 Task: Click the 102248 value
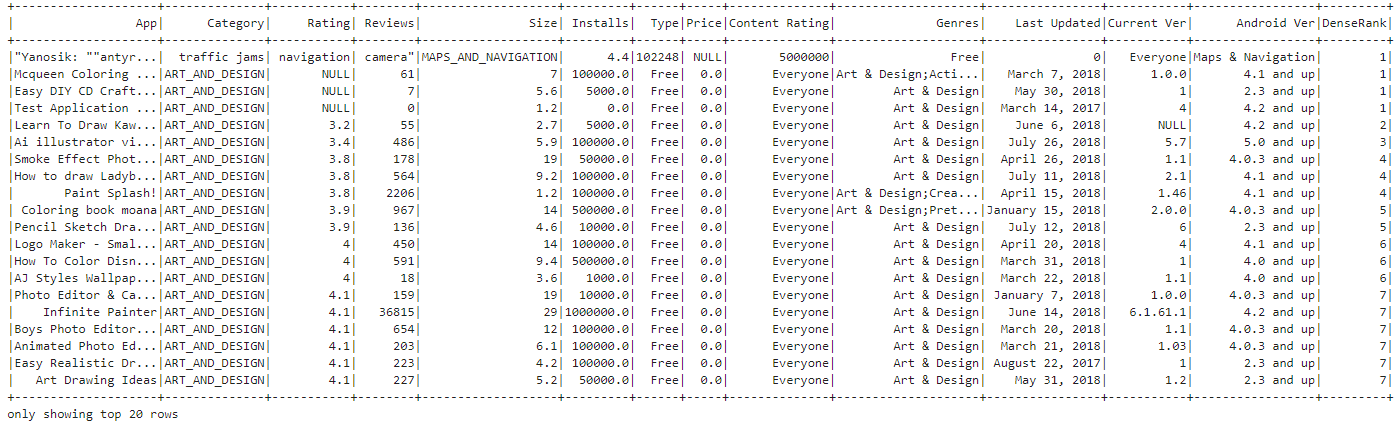pyautogui.click(x=658, y=57)
